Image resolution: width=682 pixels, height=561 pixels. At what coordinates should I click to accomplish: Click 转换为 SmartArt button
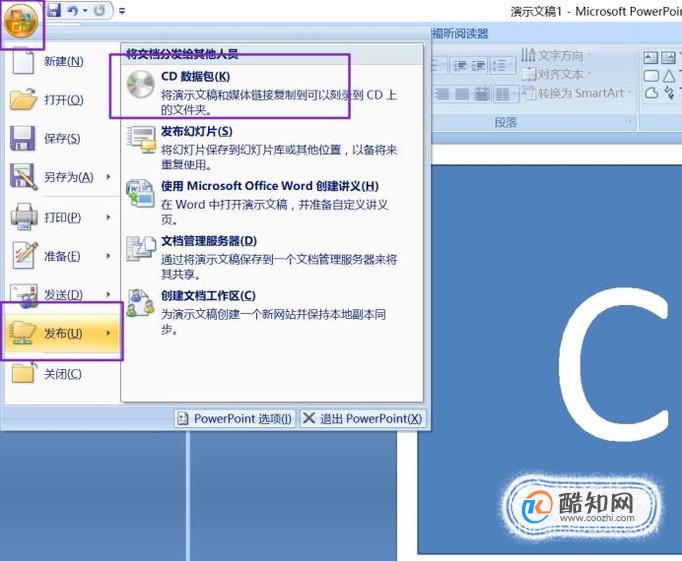[x=577, y=93]
